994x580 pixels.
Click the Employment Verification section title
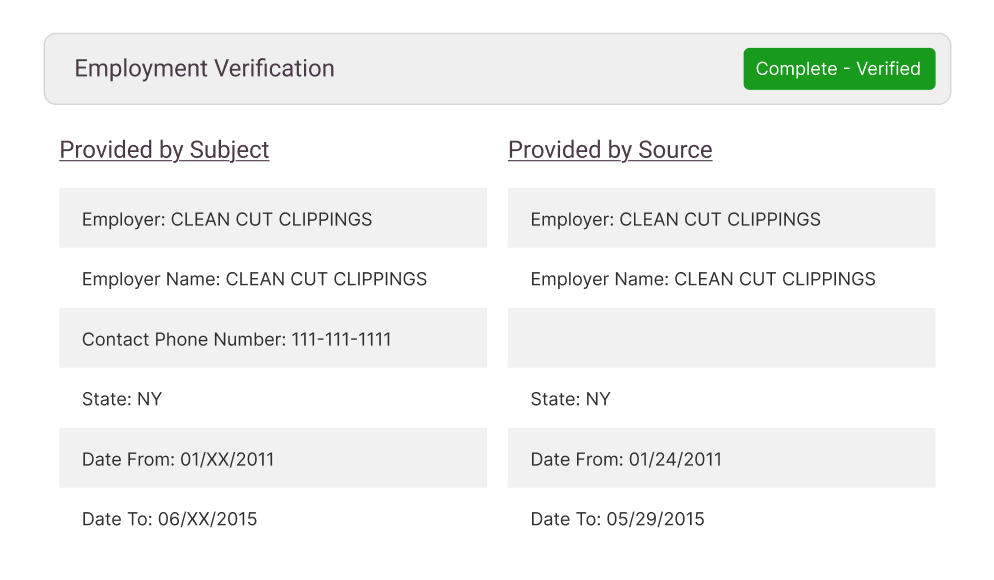point(204,69)
